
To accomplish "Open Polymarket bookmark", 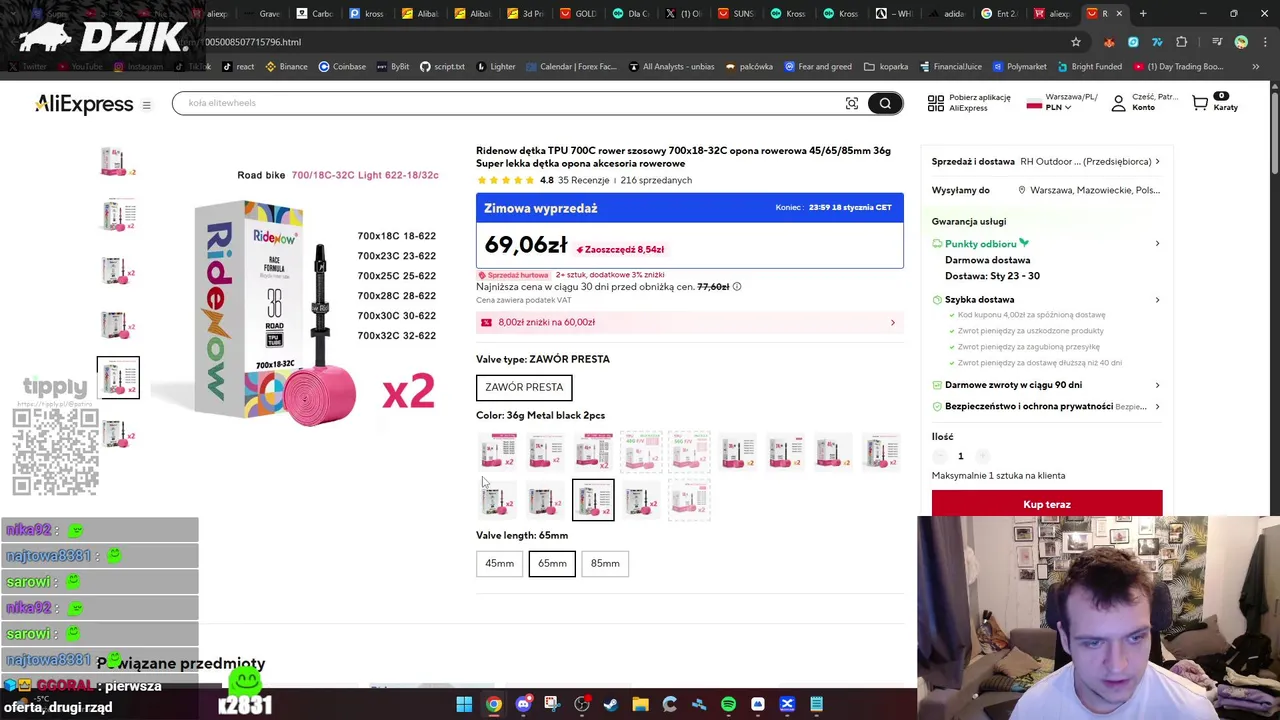I will click(1019, 67).
